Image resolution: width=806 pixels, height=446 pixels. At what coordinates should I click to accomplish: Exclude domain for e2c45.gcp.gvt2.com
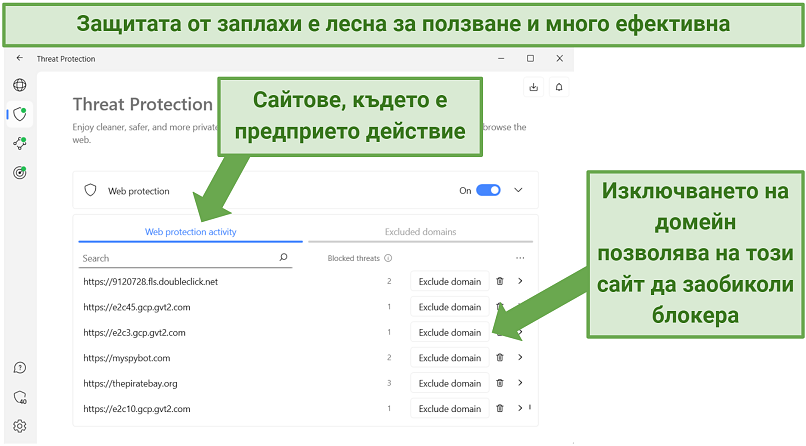coord(450,307)
